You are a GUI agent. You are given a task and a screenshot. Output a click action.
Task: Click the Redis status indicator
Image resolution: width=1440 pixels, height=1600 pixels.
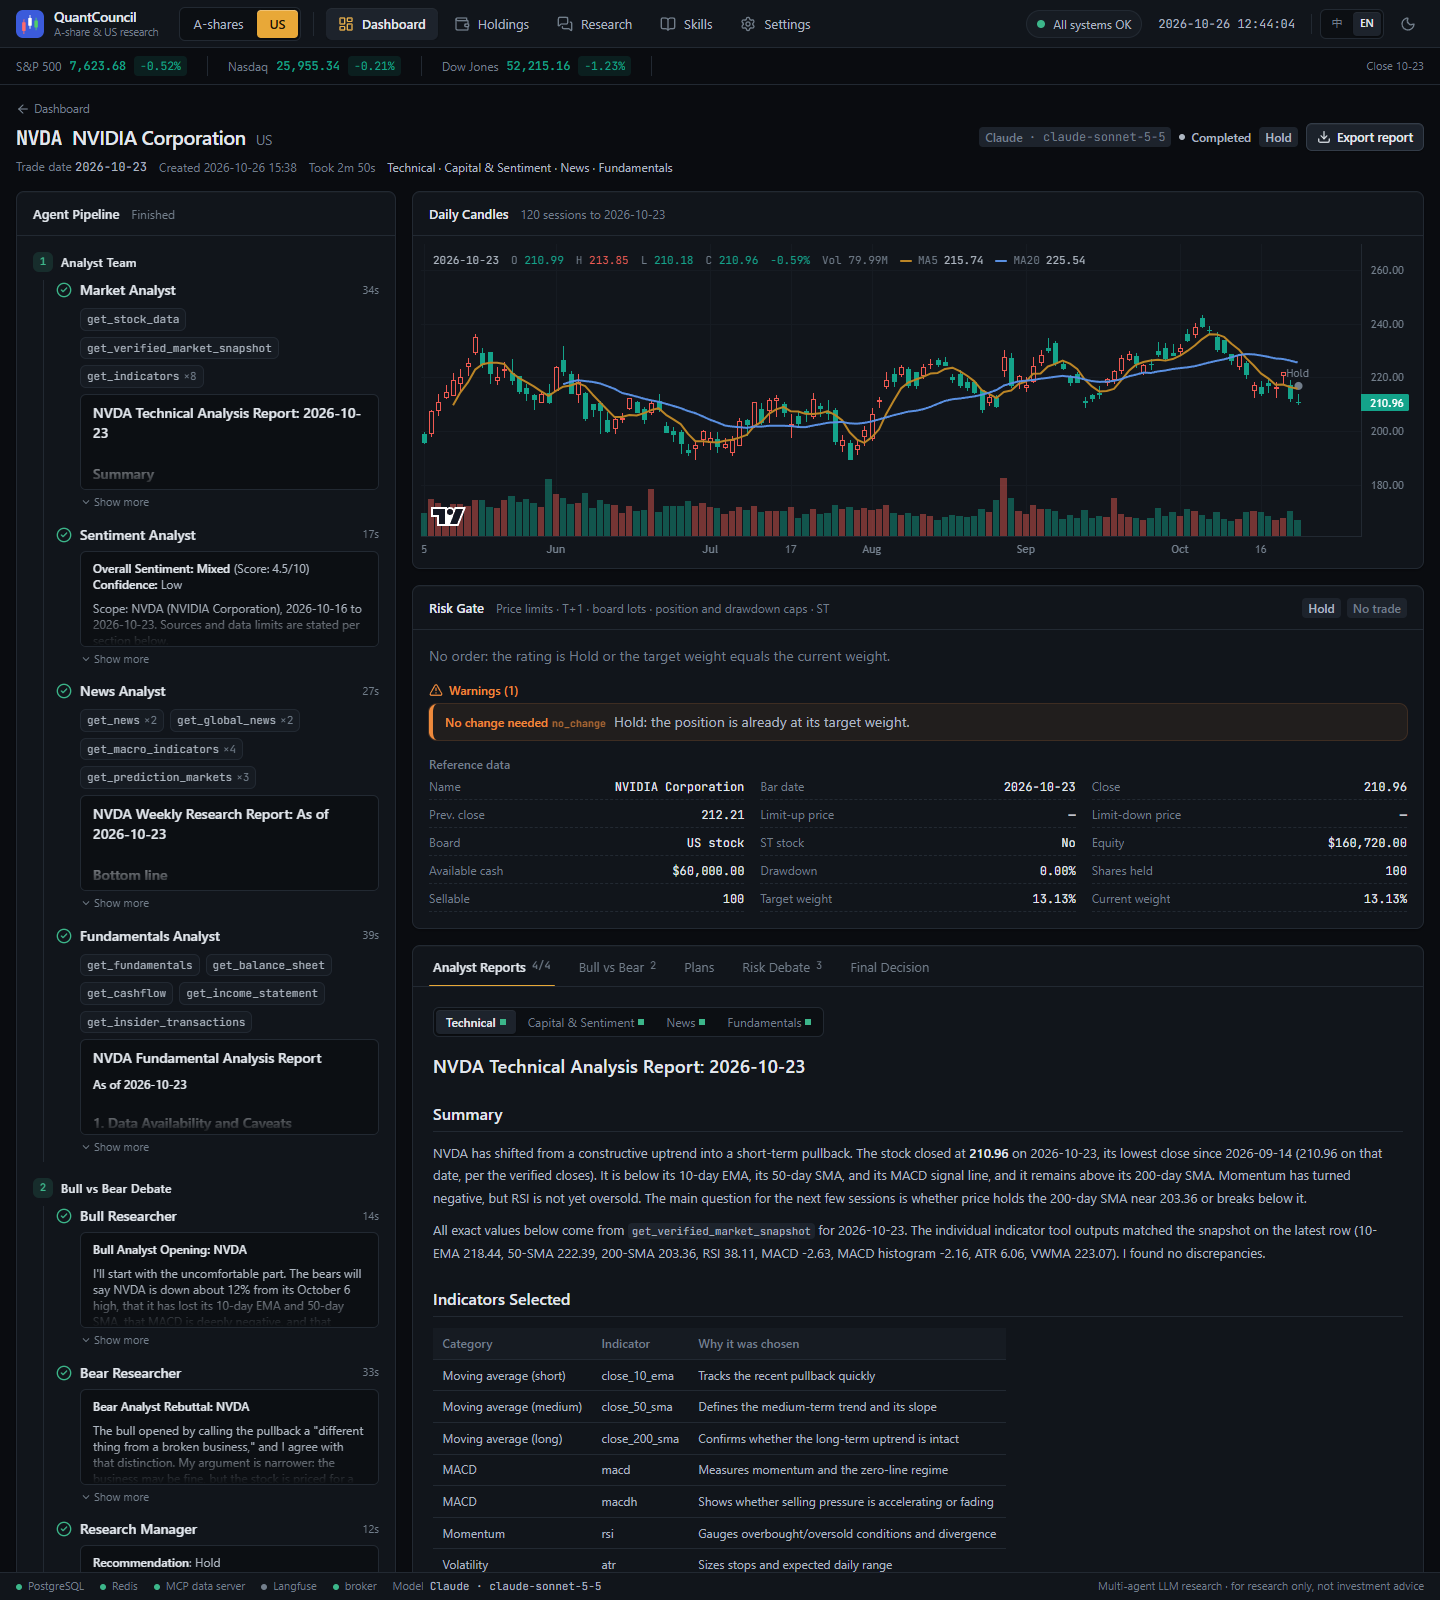pos(119,1586)
